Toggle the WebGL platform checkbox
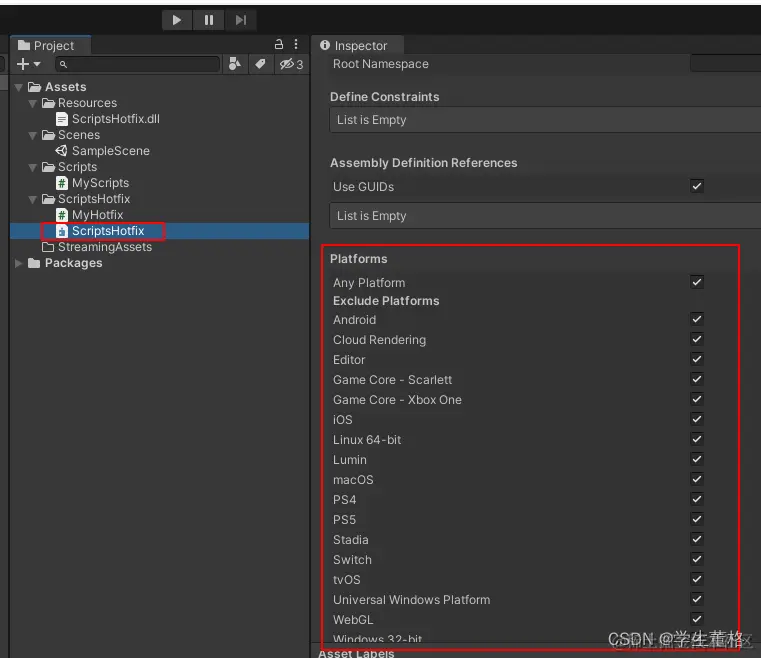The image size is (761, 658). [697, 619]
